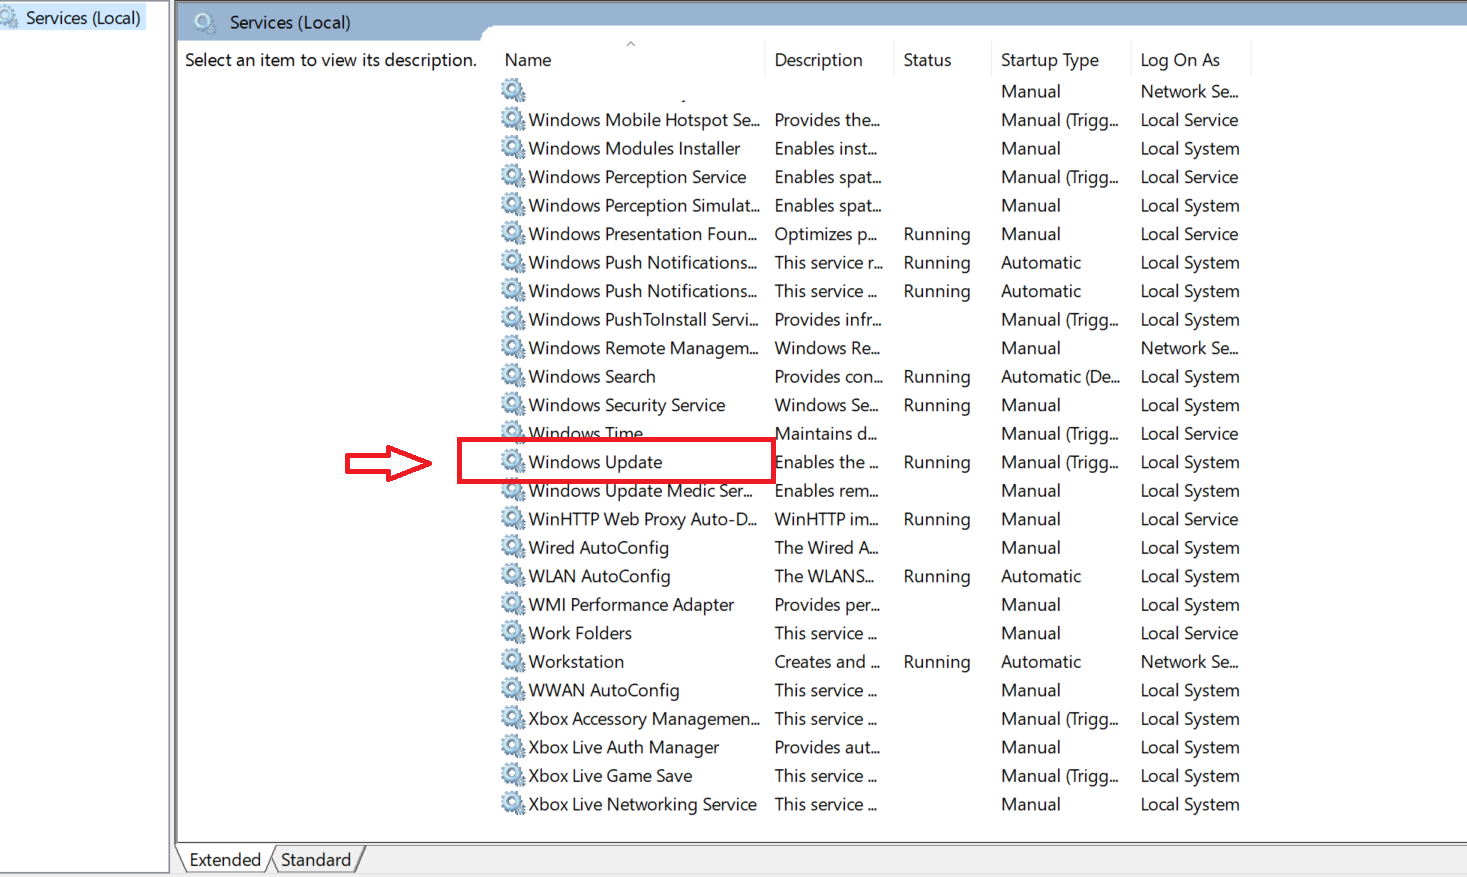Click the gear icon of Windows Remote Management
Screen dimensions: 1467x877
tap(513, 347)
